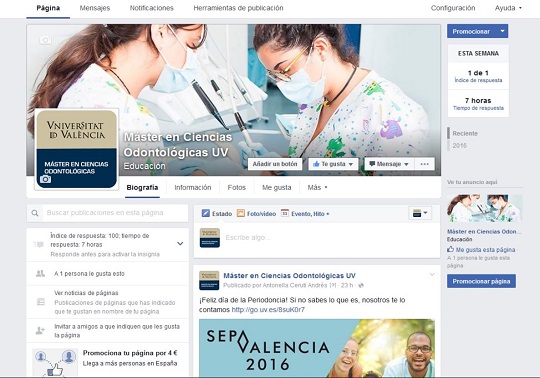The height and width of the screenshot is (378, 540).
Task: Select the Me gusta tab
Action: (277, 188)
